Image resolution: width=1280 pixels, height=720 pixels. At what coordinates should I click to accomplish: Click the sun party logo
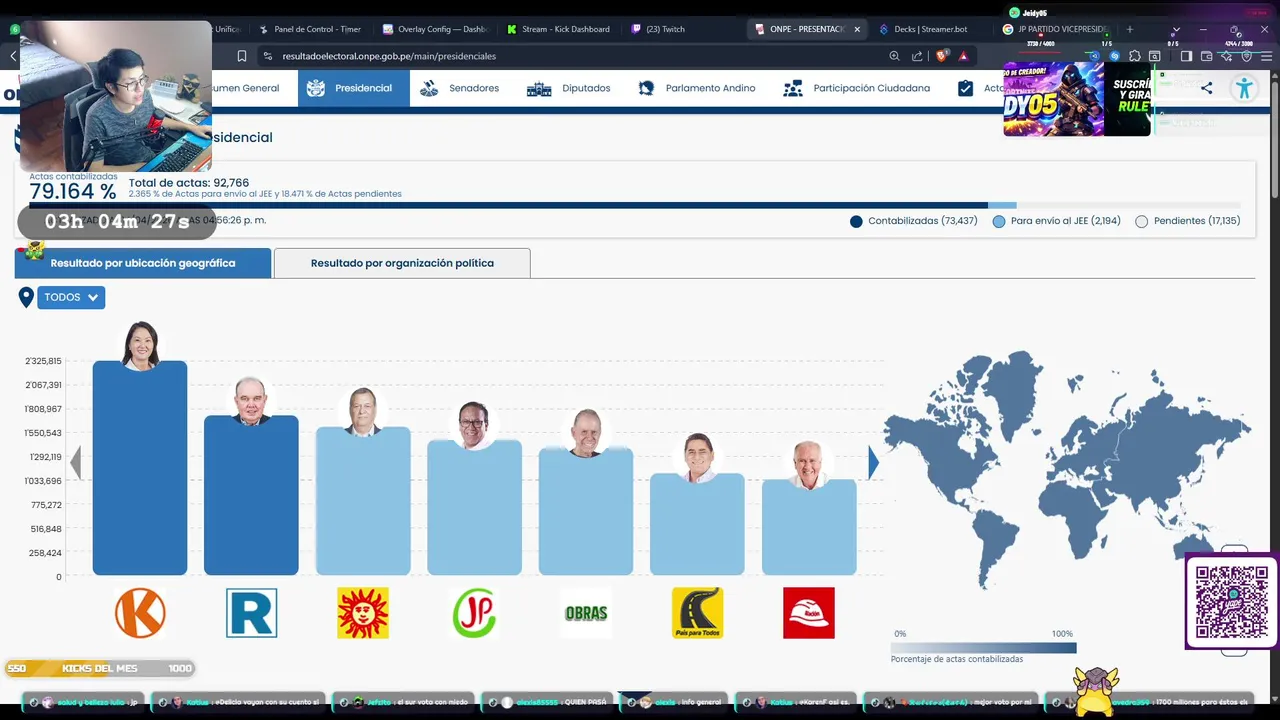click(x=363, y=613)
